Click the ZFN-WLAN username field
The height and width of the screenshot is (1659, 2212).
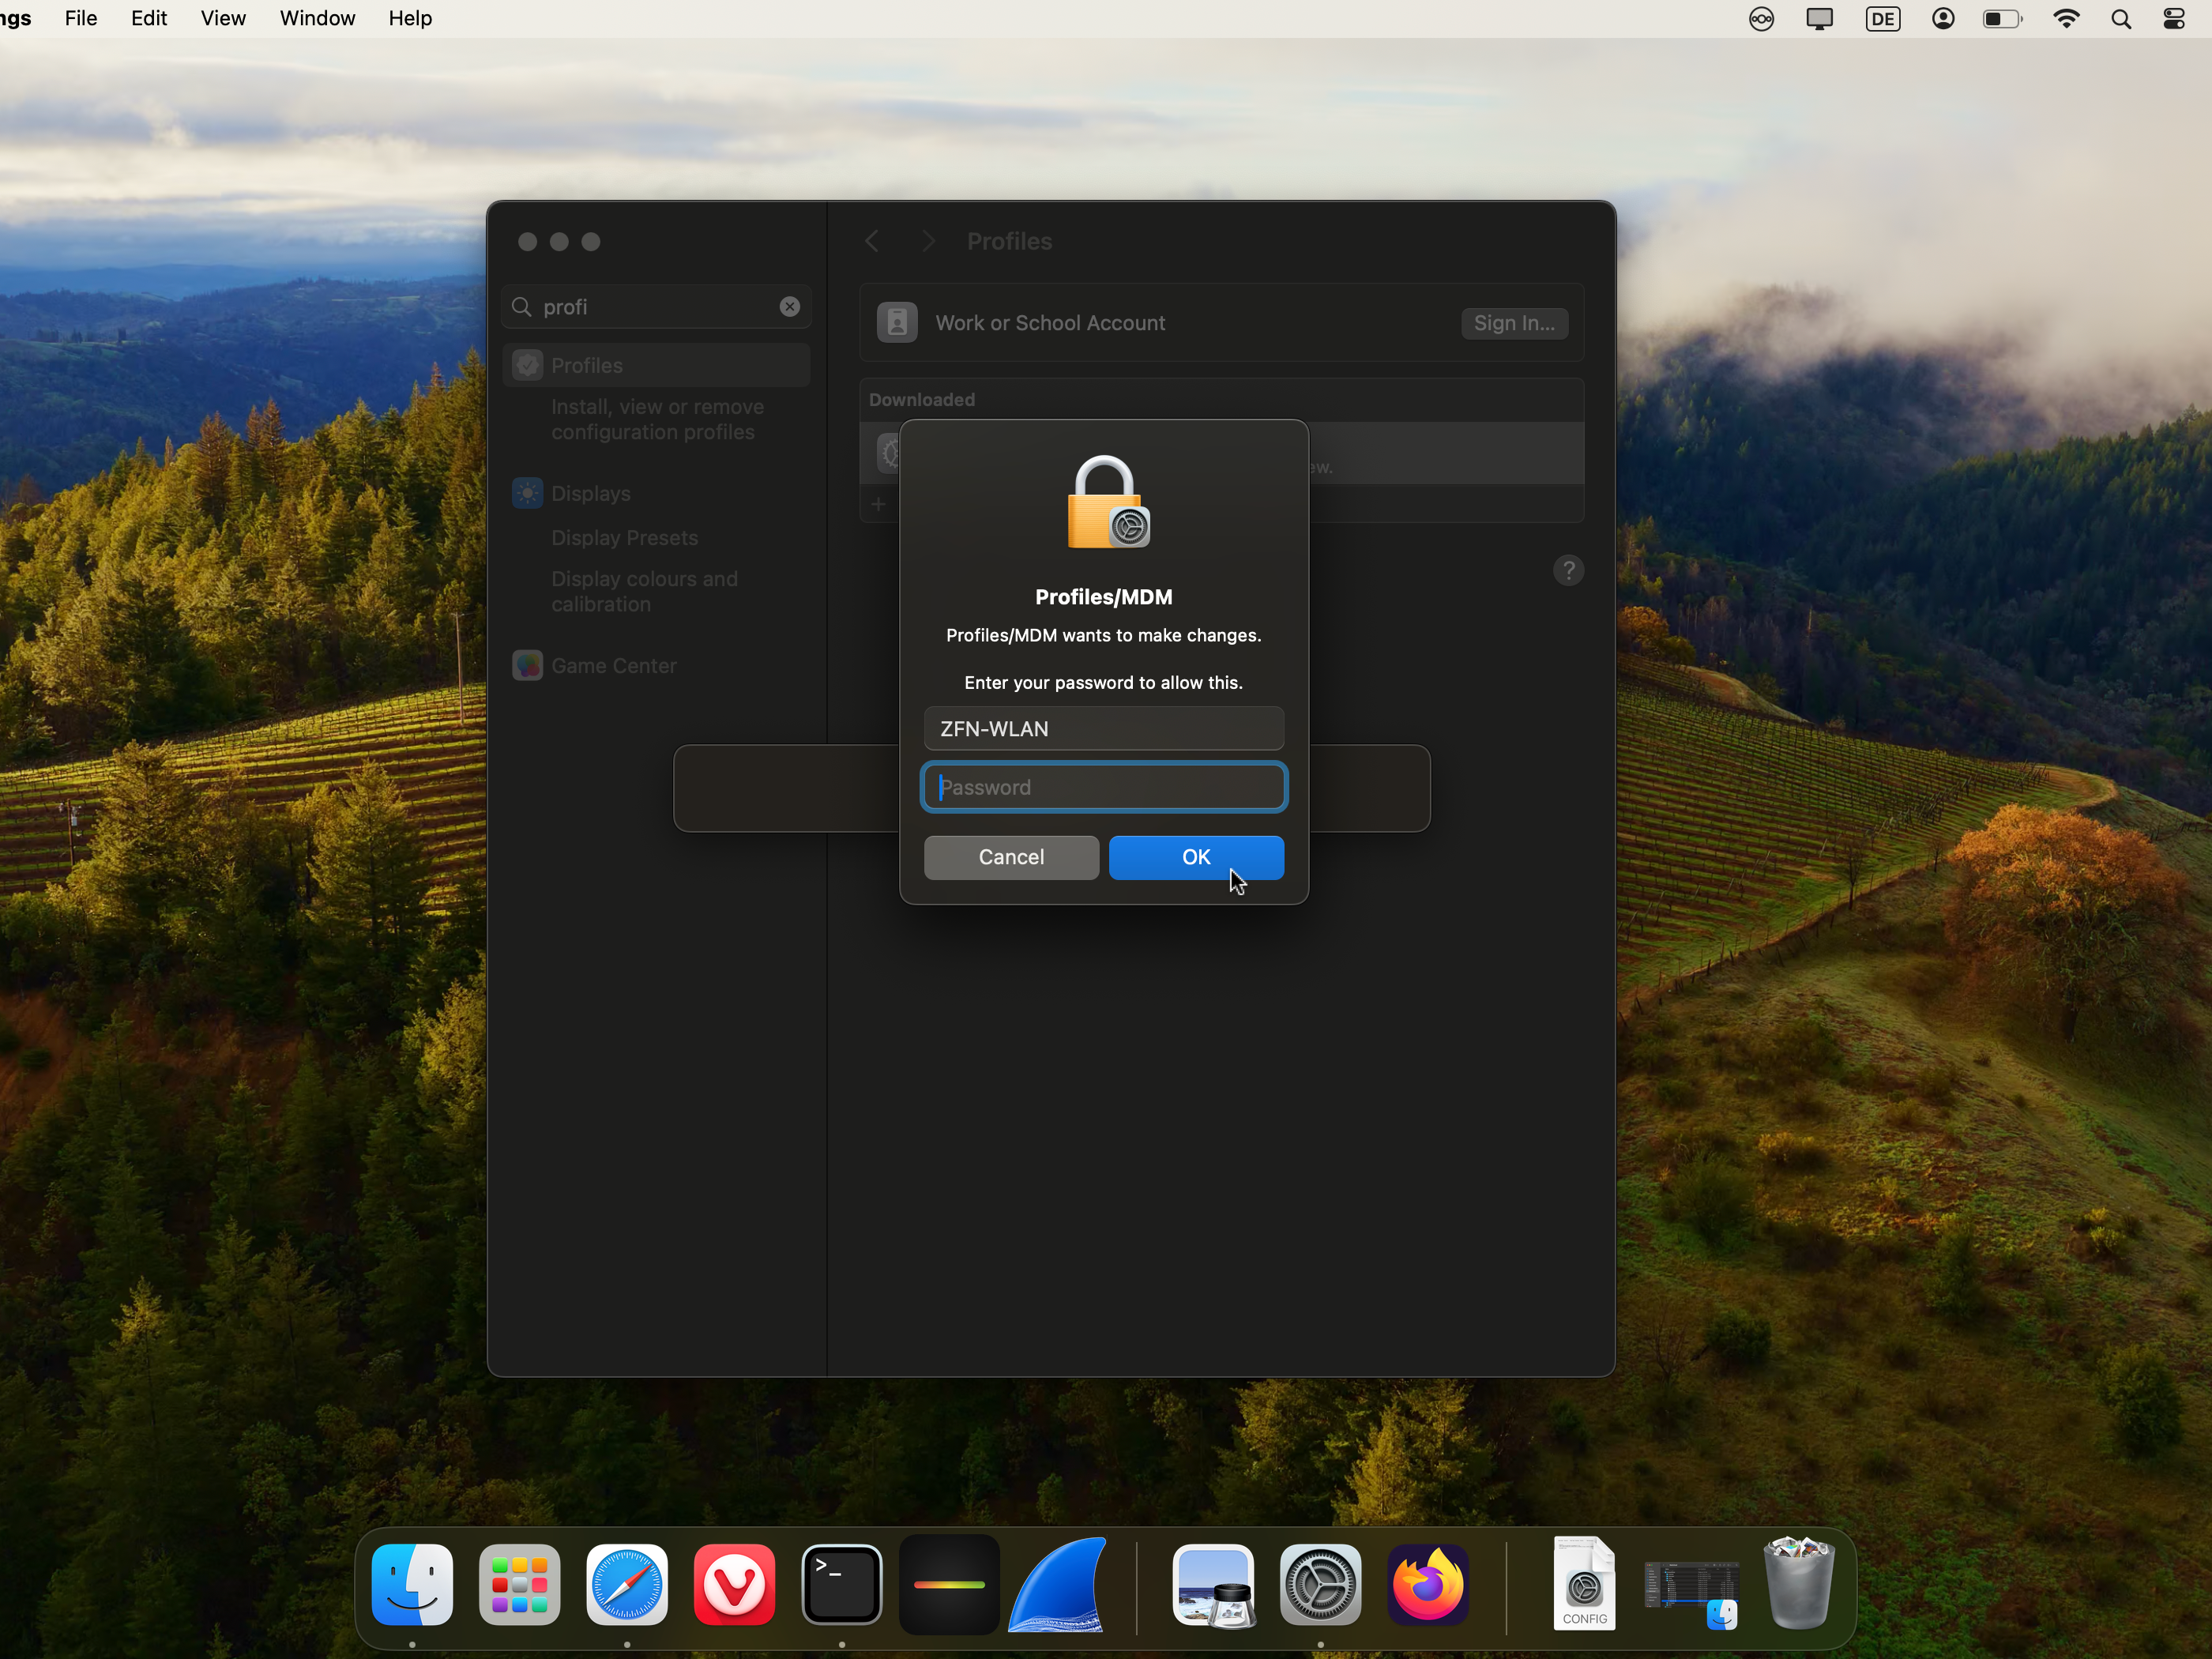point(1104,729)
